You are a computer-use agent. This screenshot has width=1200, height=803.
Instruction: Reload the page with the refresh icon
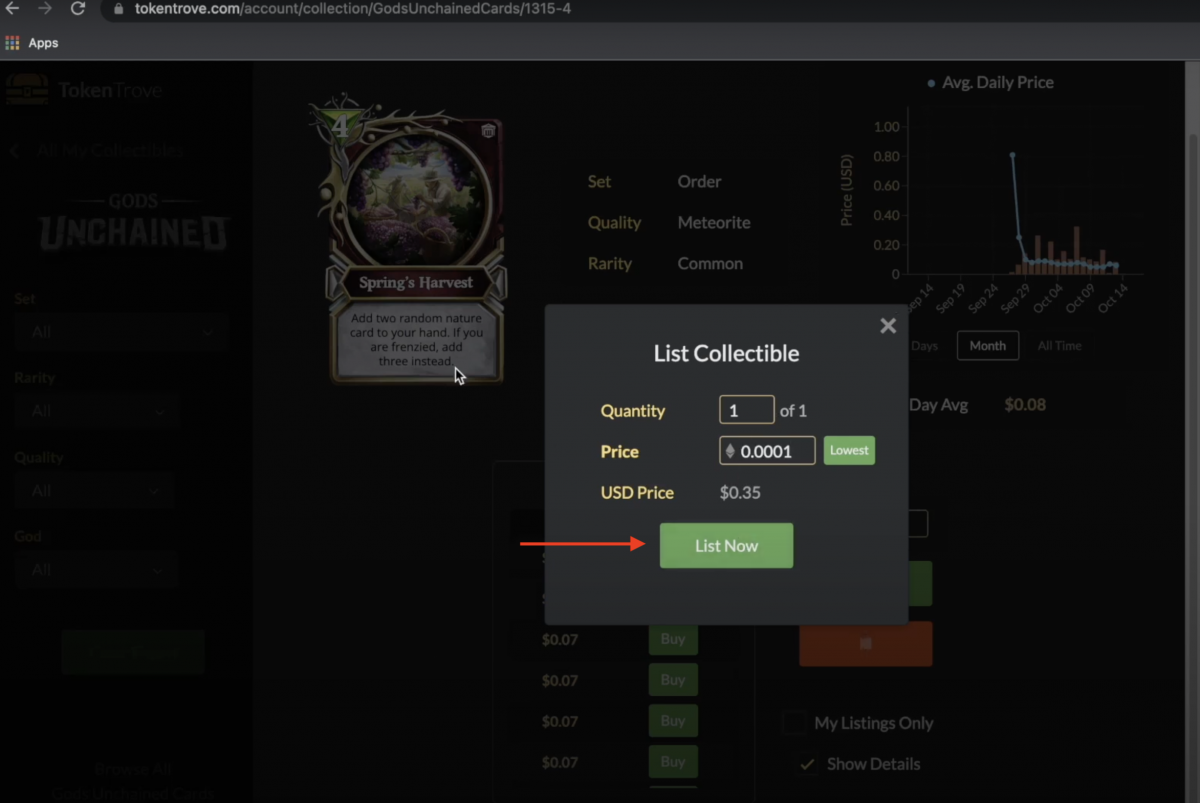click(78, 9)
